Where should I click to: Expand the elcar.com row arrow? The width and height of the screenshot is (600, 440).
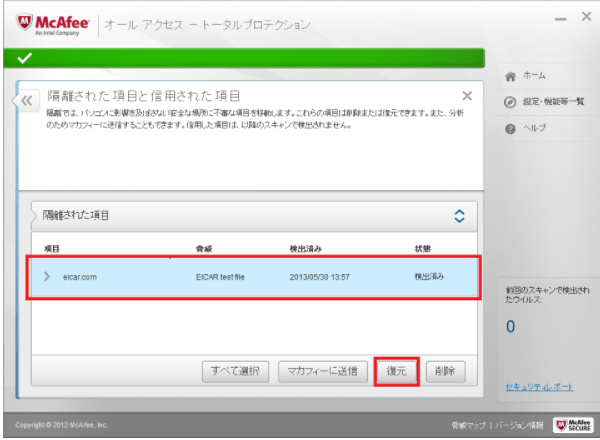tap(47, 275)
